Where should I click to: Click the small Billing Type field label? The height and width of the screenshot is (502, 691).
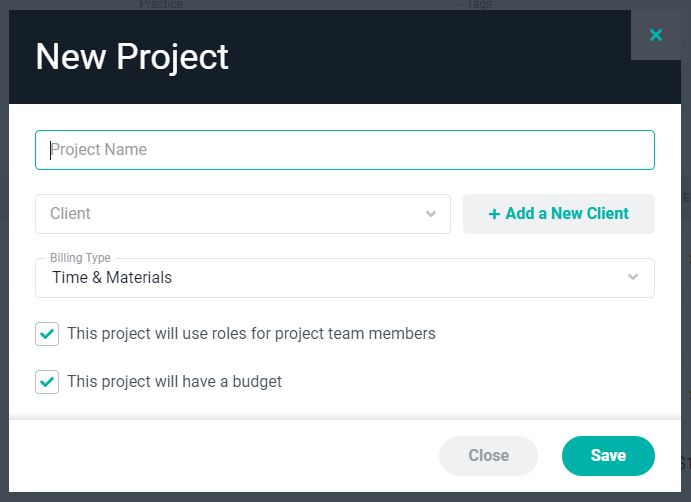click(x=80, y=258)
